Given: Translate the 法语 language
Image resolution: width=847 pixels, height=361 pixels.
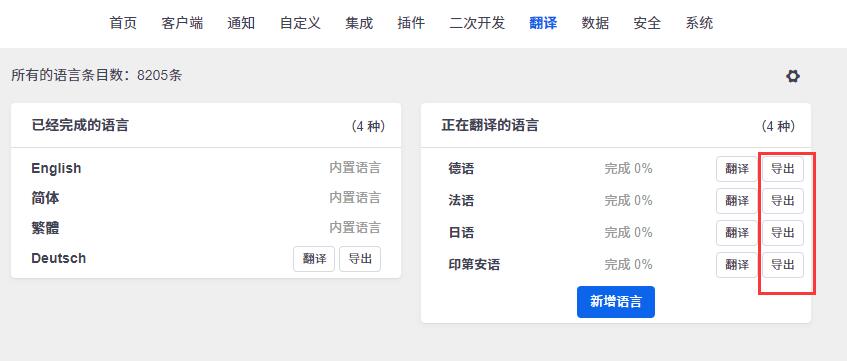Looking at the screenshot, I should [737, 201].
